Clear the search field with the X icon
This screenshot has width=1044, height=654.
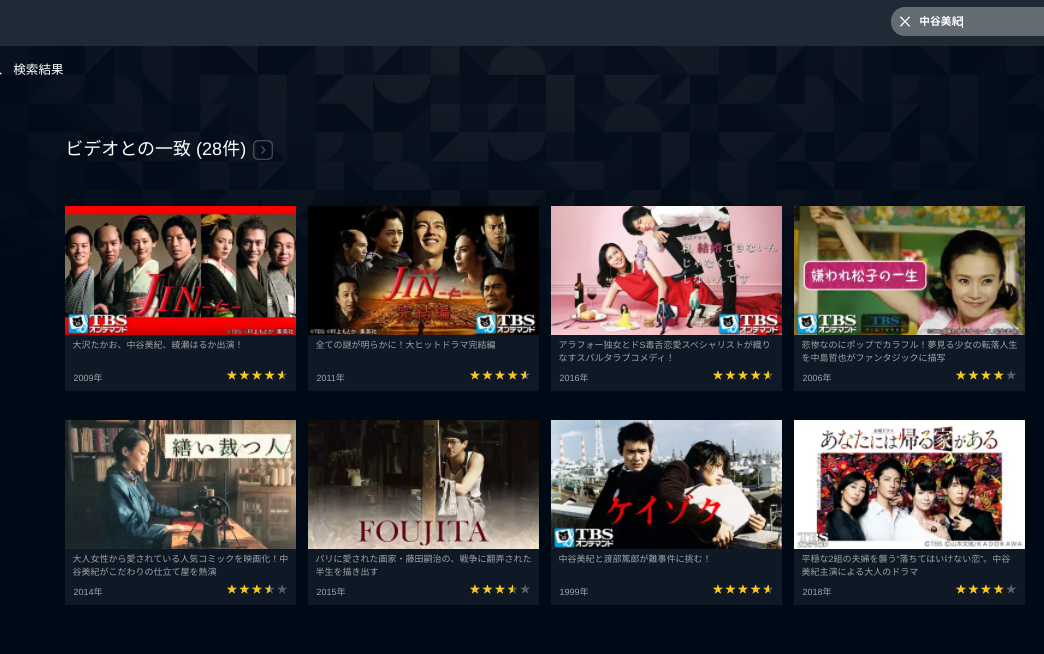pos(904,21)
